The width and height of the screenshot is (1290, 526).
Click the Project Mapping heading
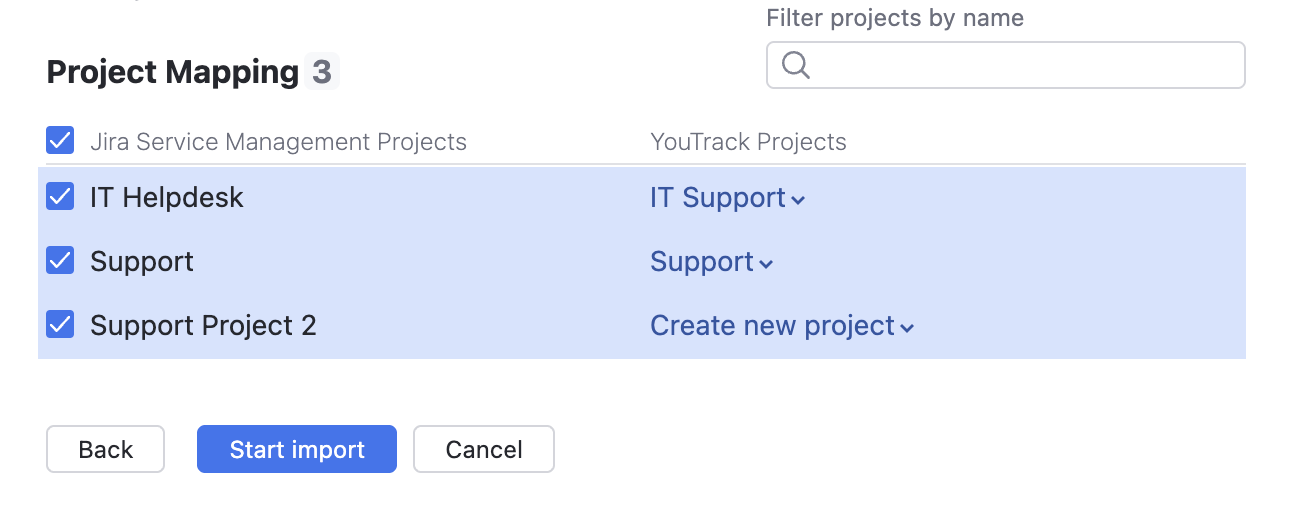[x=172, y=72]
